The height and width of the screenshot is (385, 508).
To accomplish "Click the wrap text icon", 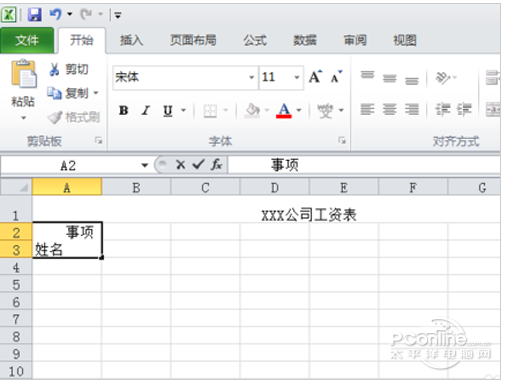I will [x=493, y=77].
